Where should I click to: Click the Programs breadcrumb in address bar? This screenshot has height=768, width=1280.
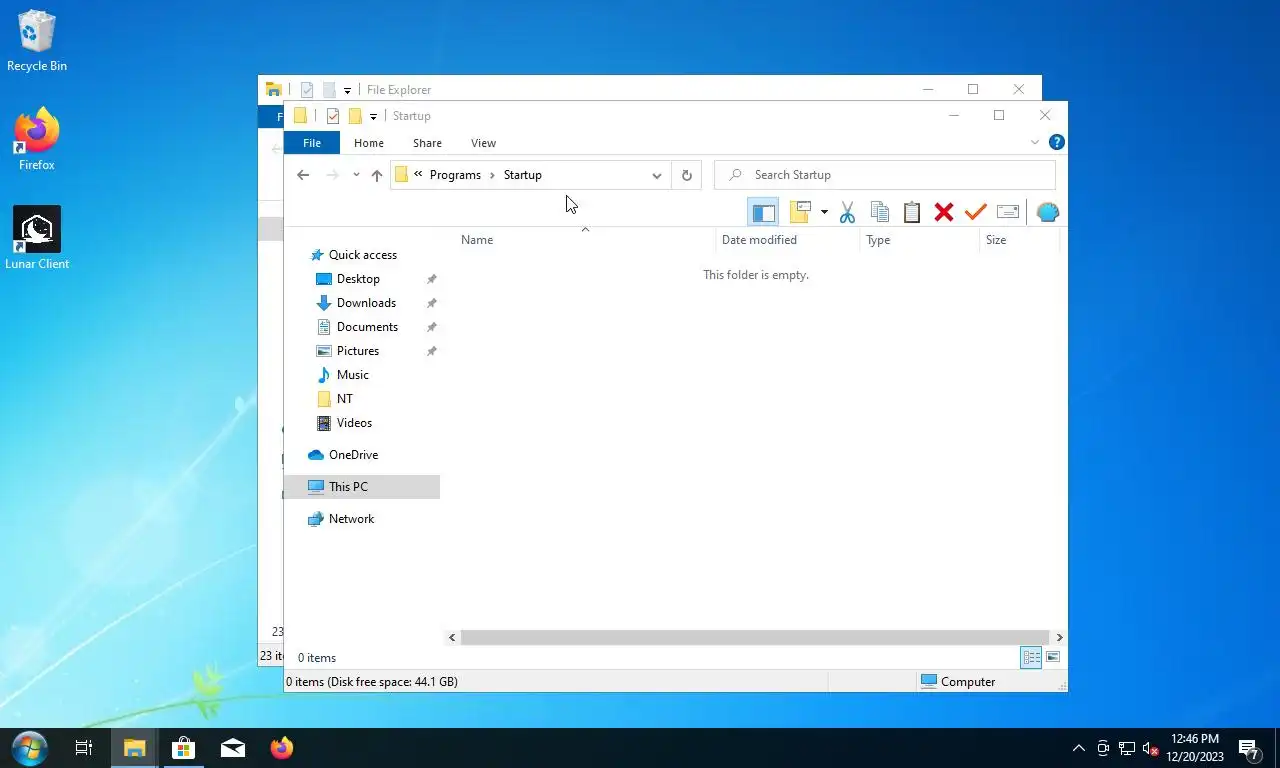pos(455,175)
